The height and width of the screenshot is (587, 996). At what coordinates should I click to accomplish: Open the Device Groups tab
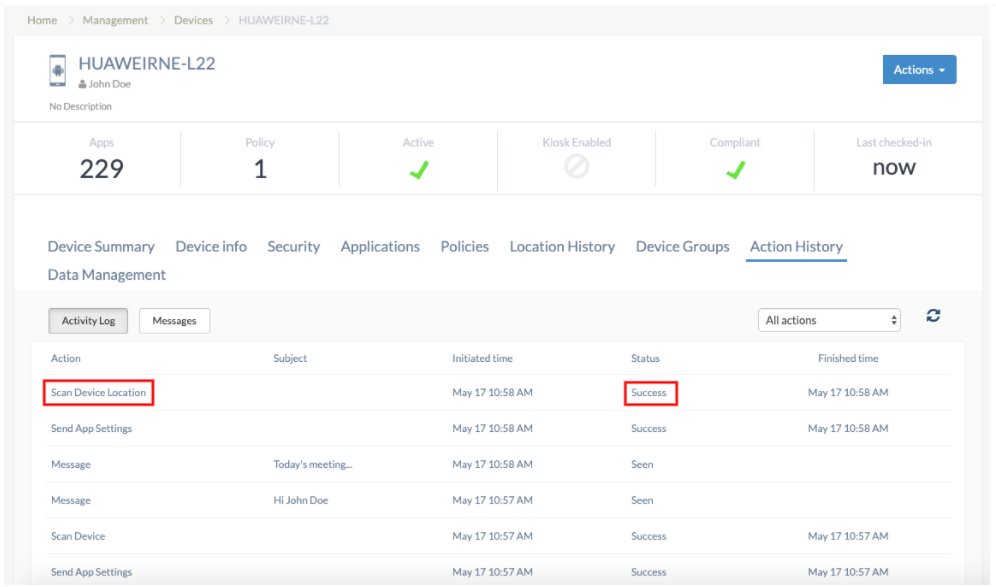(682, 247)
